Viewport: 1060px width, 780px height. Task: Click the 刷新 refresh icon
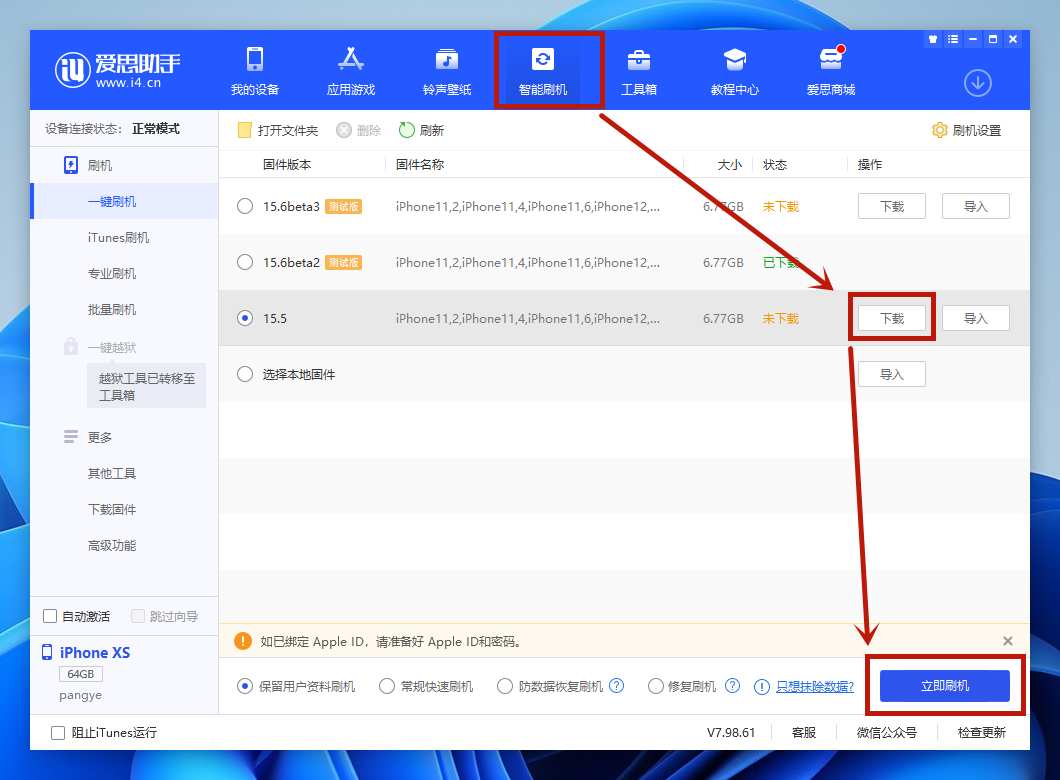click(406, 130)
